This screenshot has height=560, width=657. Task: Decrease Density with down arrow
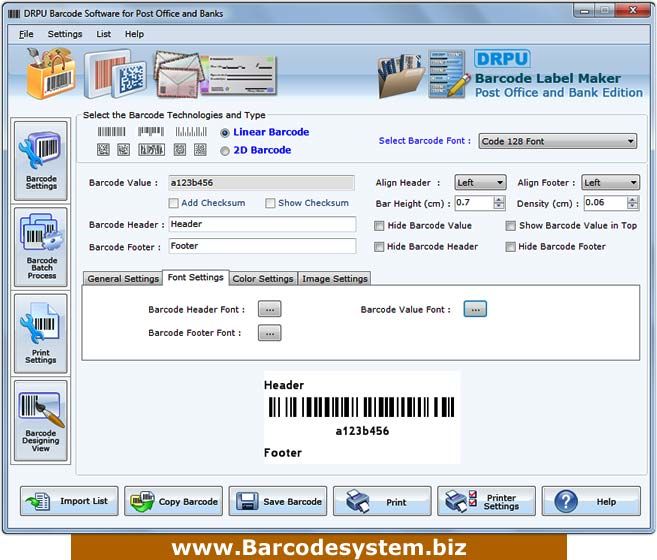click(633, 207)
